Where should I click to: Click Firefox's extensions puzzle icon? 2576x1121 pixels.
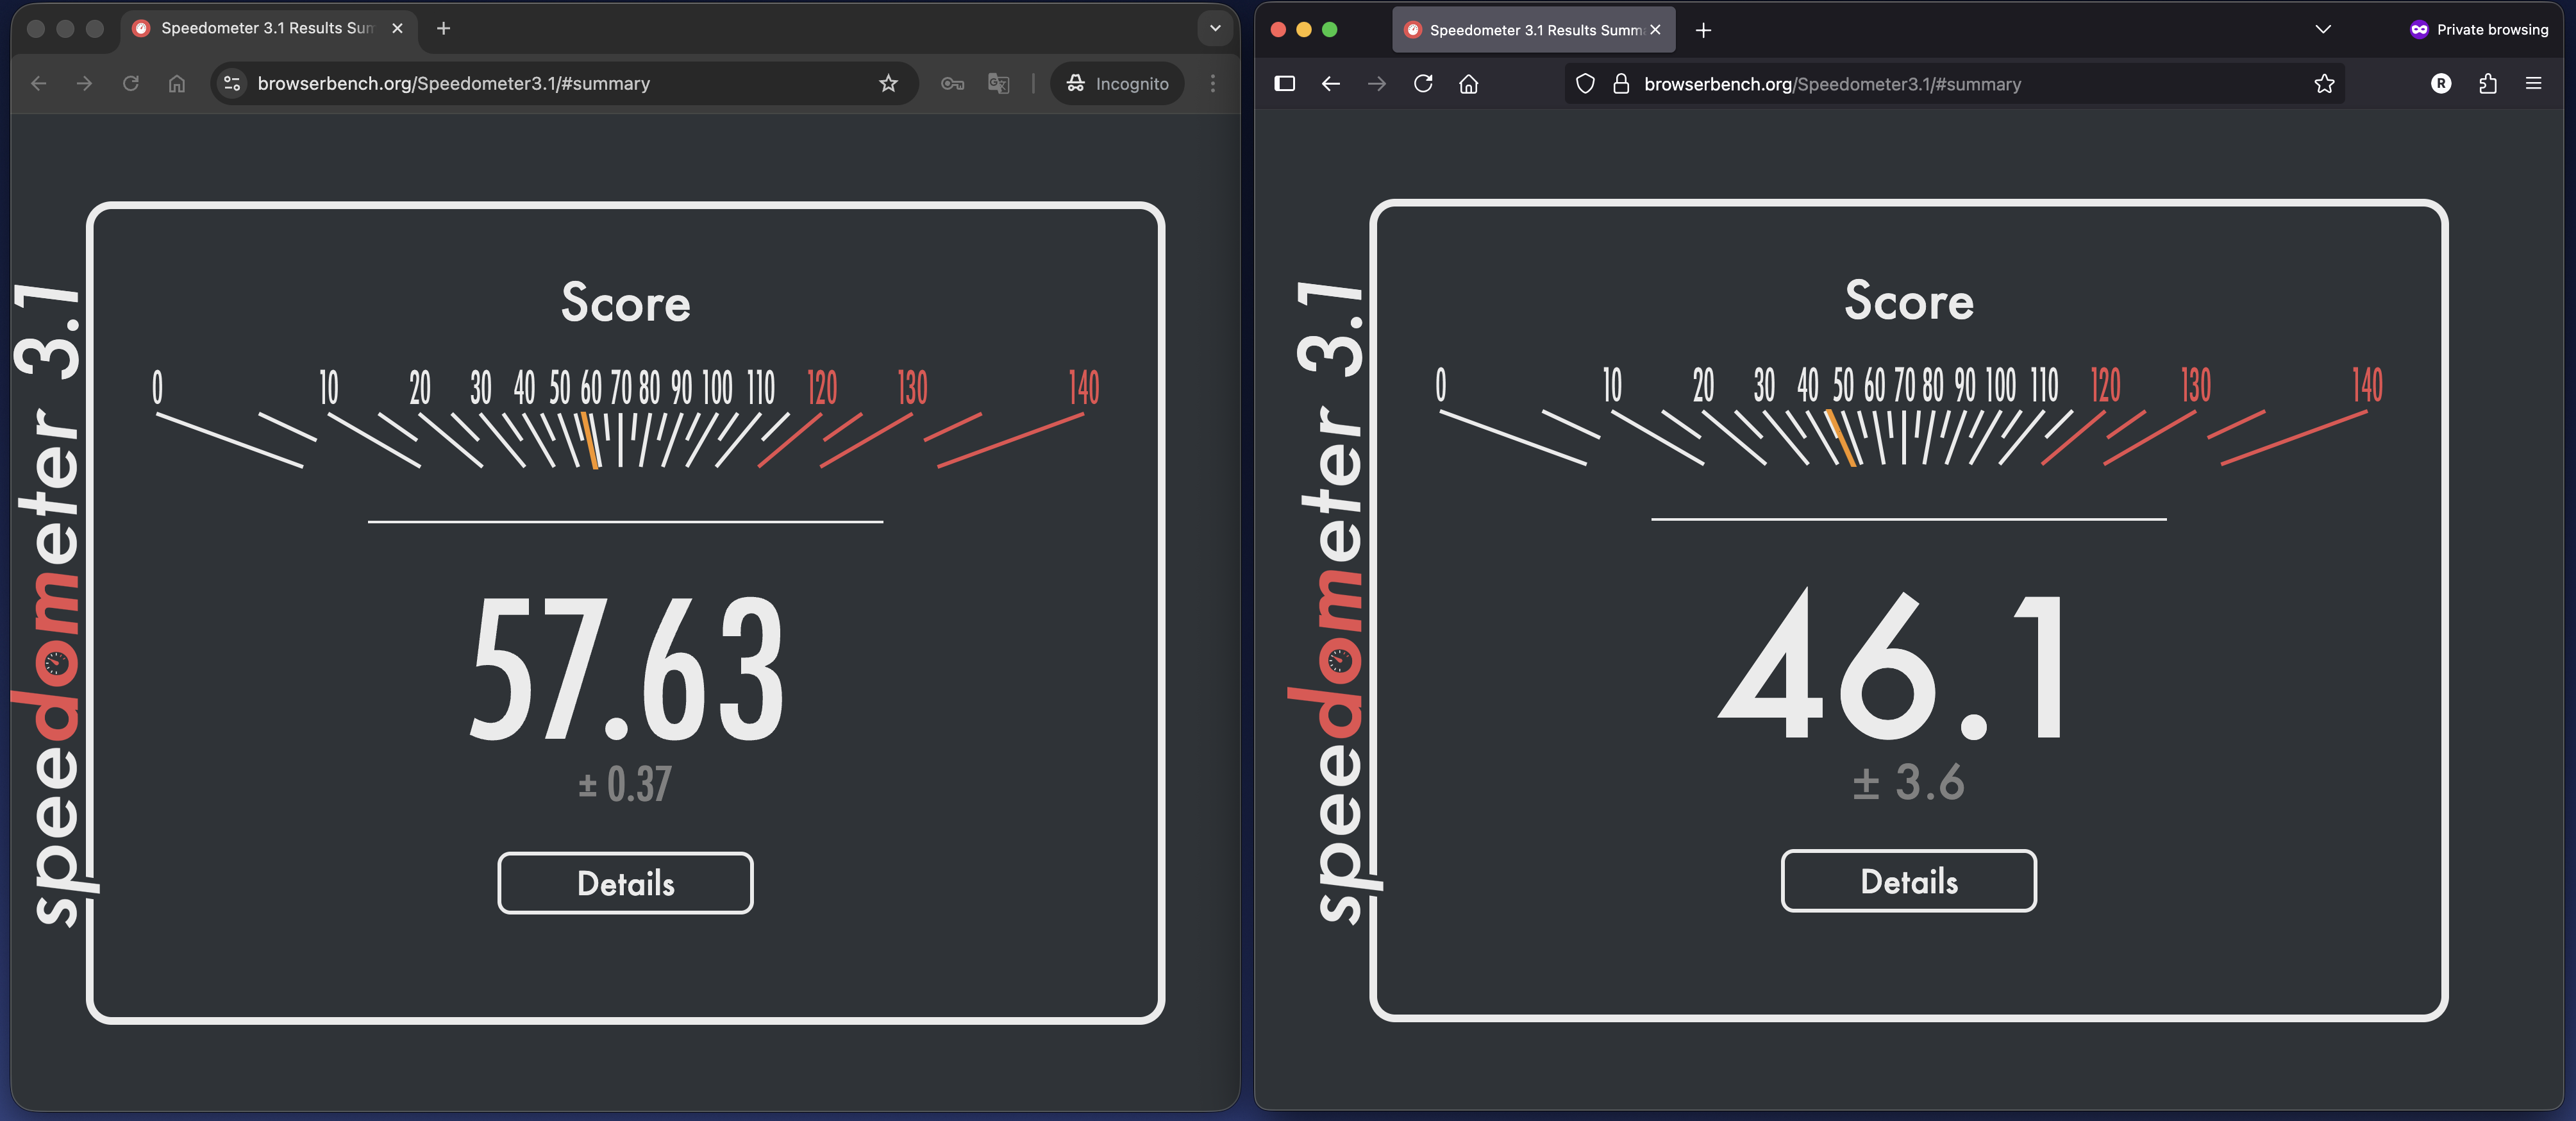click(x=2488, y=84)
